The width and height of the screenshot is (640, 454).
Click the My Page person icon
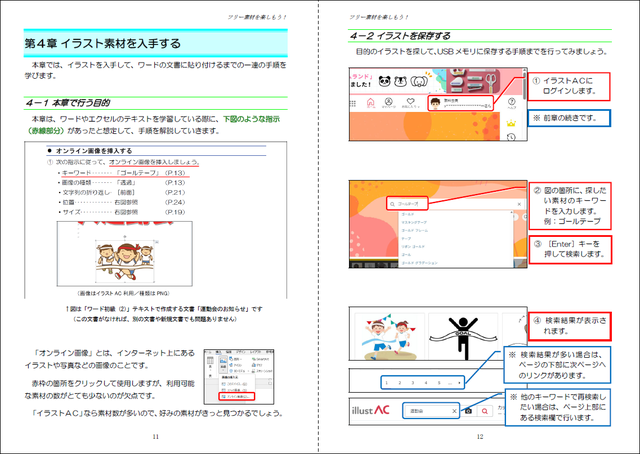(389, 102)
